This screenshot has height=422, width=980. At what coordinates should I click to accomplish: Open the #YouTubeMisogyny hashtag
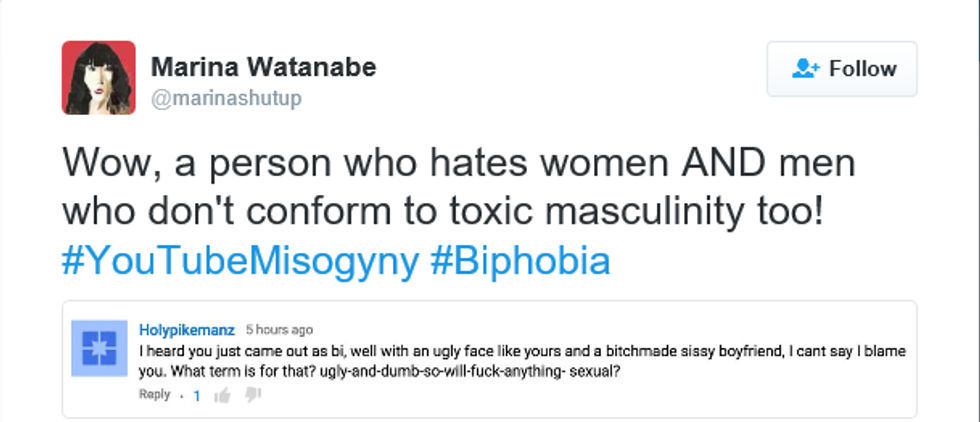[x=241, y=261]
